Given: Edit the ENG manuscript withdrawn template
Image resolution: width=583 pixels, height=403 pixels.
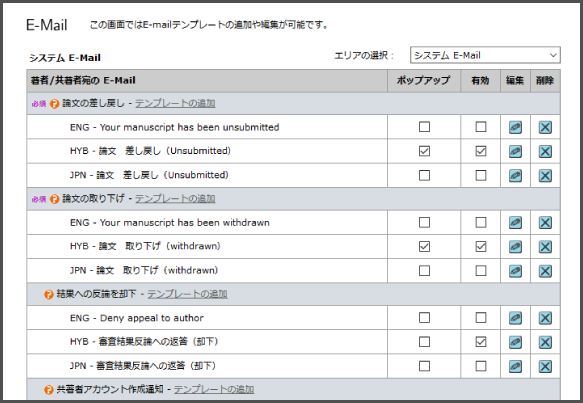Looking at the screenshot, I should click(x=515, y=223).
